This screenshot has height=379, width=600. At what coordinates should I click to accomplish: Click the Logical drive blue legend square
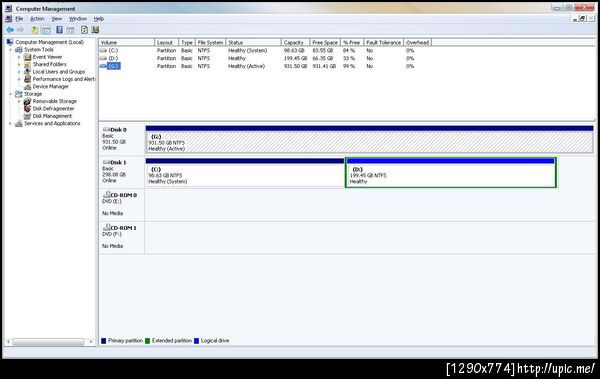[196, 341]
